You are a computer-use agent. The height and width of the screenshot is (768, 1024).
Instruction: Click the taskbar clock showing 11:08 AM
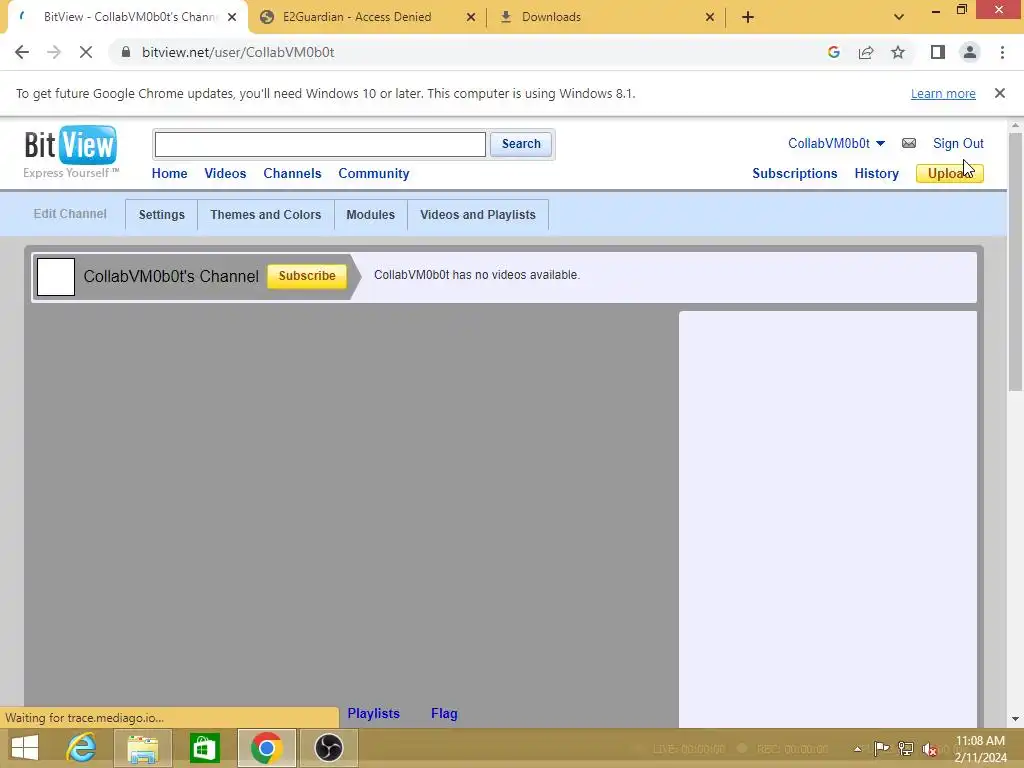click(980, 749)
